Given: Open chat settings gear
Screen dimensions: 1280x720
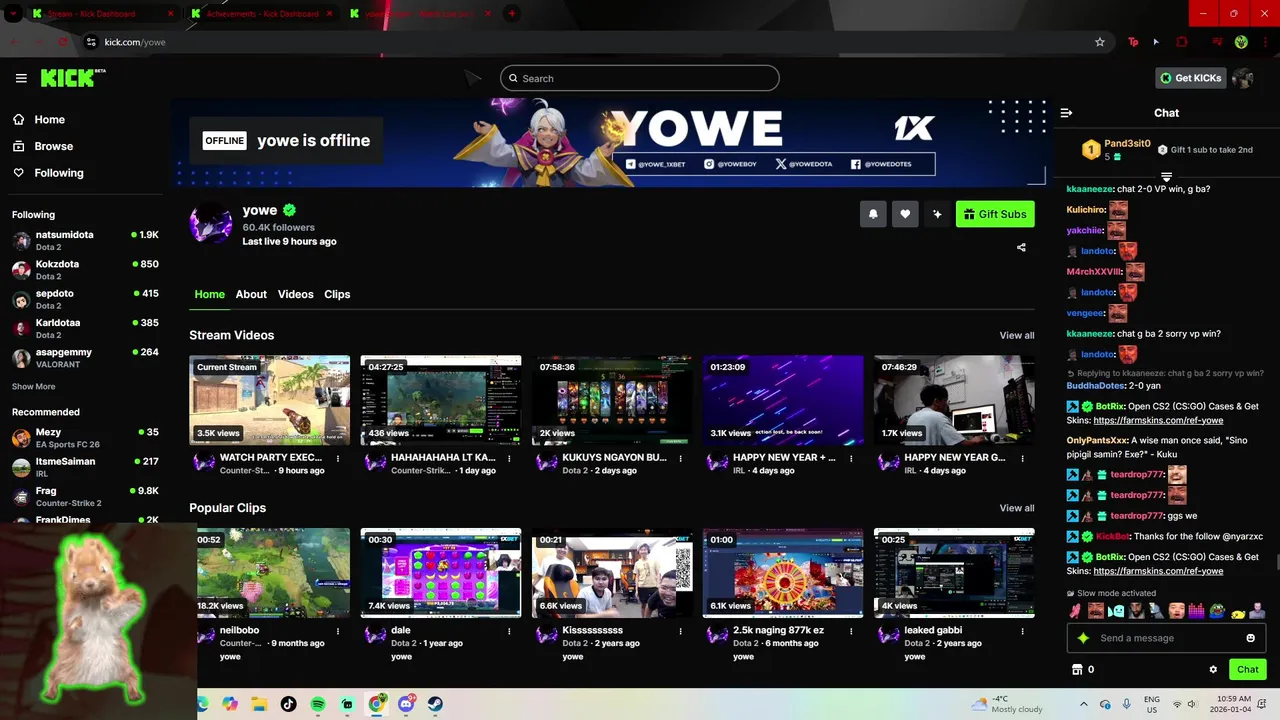Looking at the screenshot, I should click(1213, 670).
